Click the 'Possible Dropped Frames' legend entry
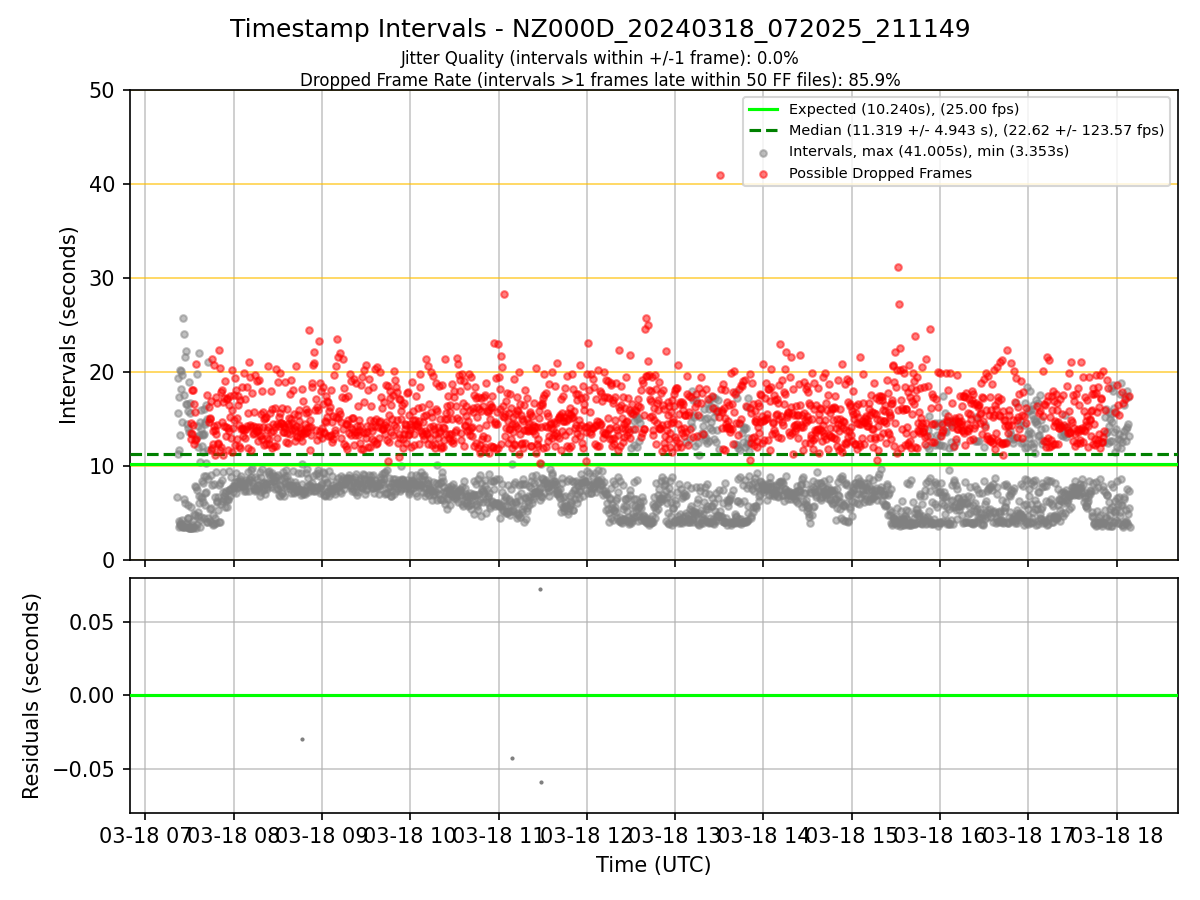The height and width of the screenshot is (900, 1200). click(x=880, y=173)
